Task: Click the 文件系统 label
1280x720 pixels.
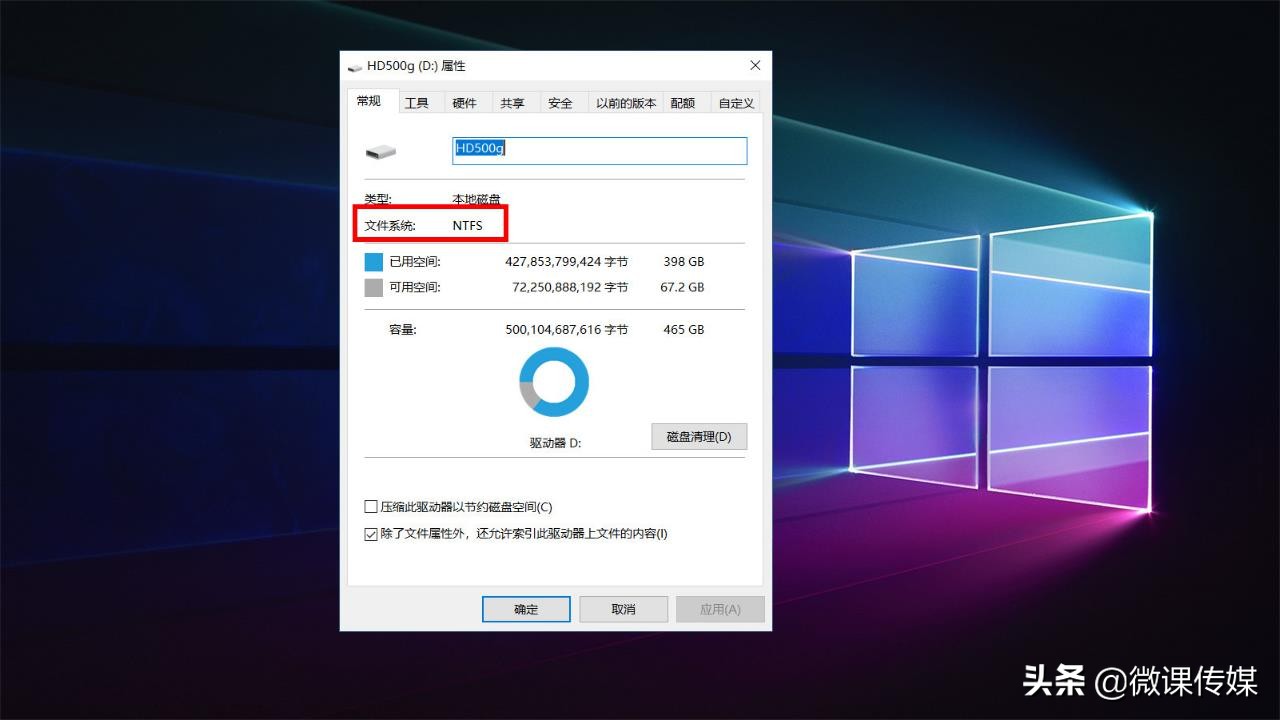Action: (x=390, y=226)
